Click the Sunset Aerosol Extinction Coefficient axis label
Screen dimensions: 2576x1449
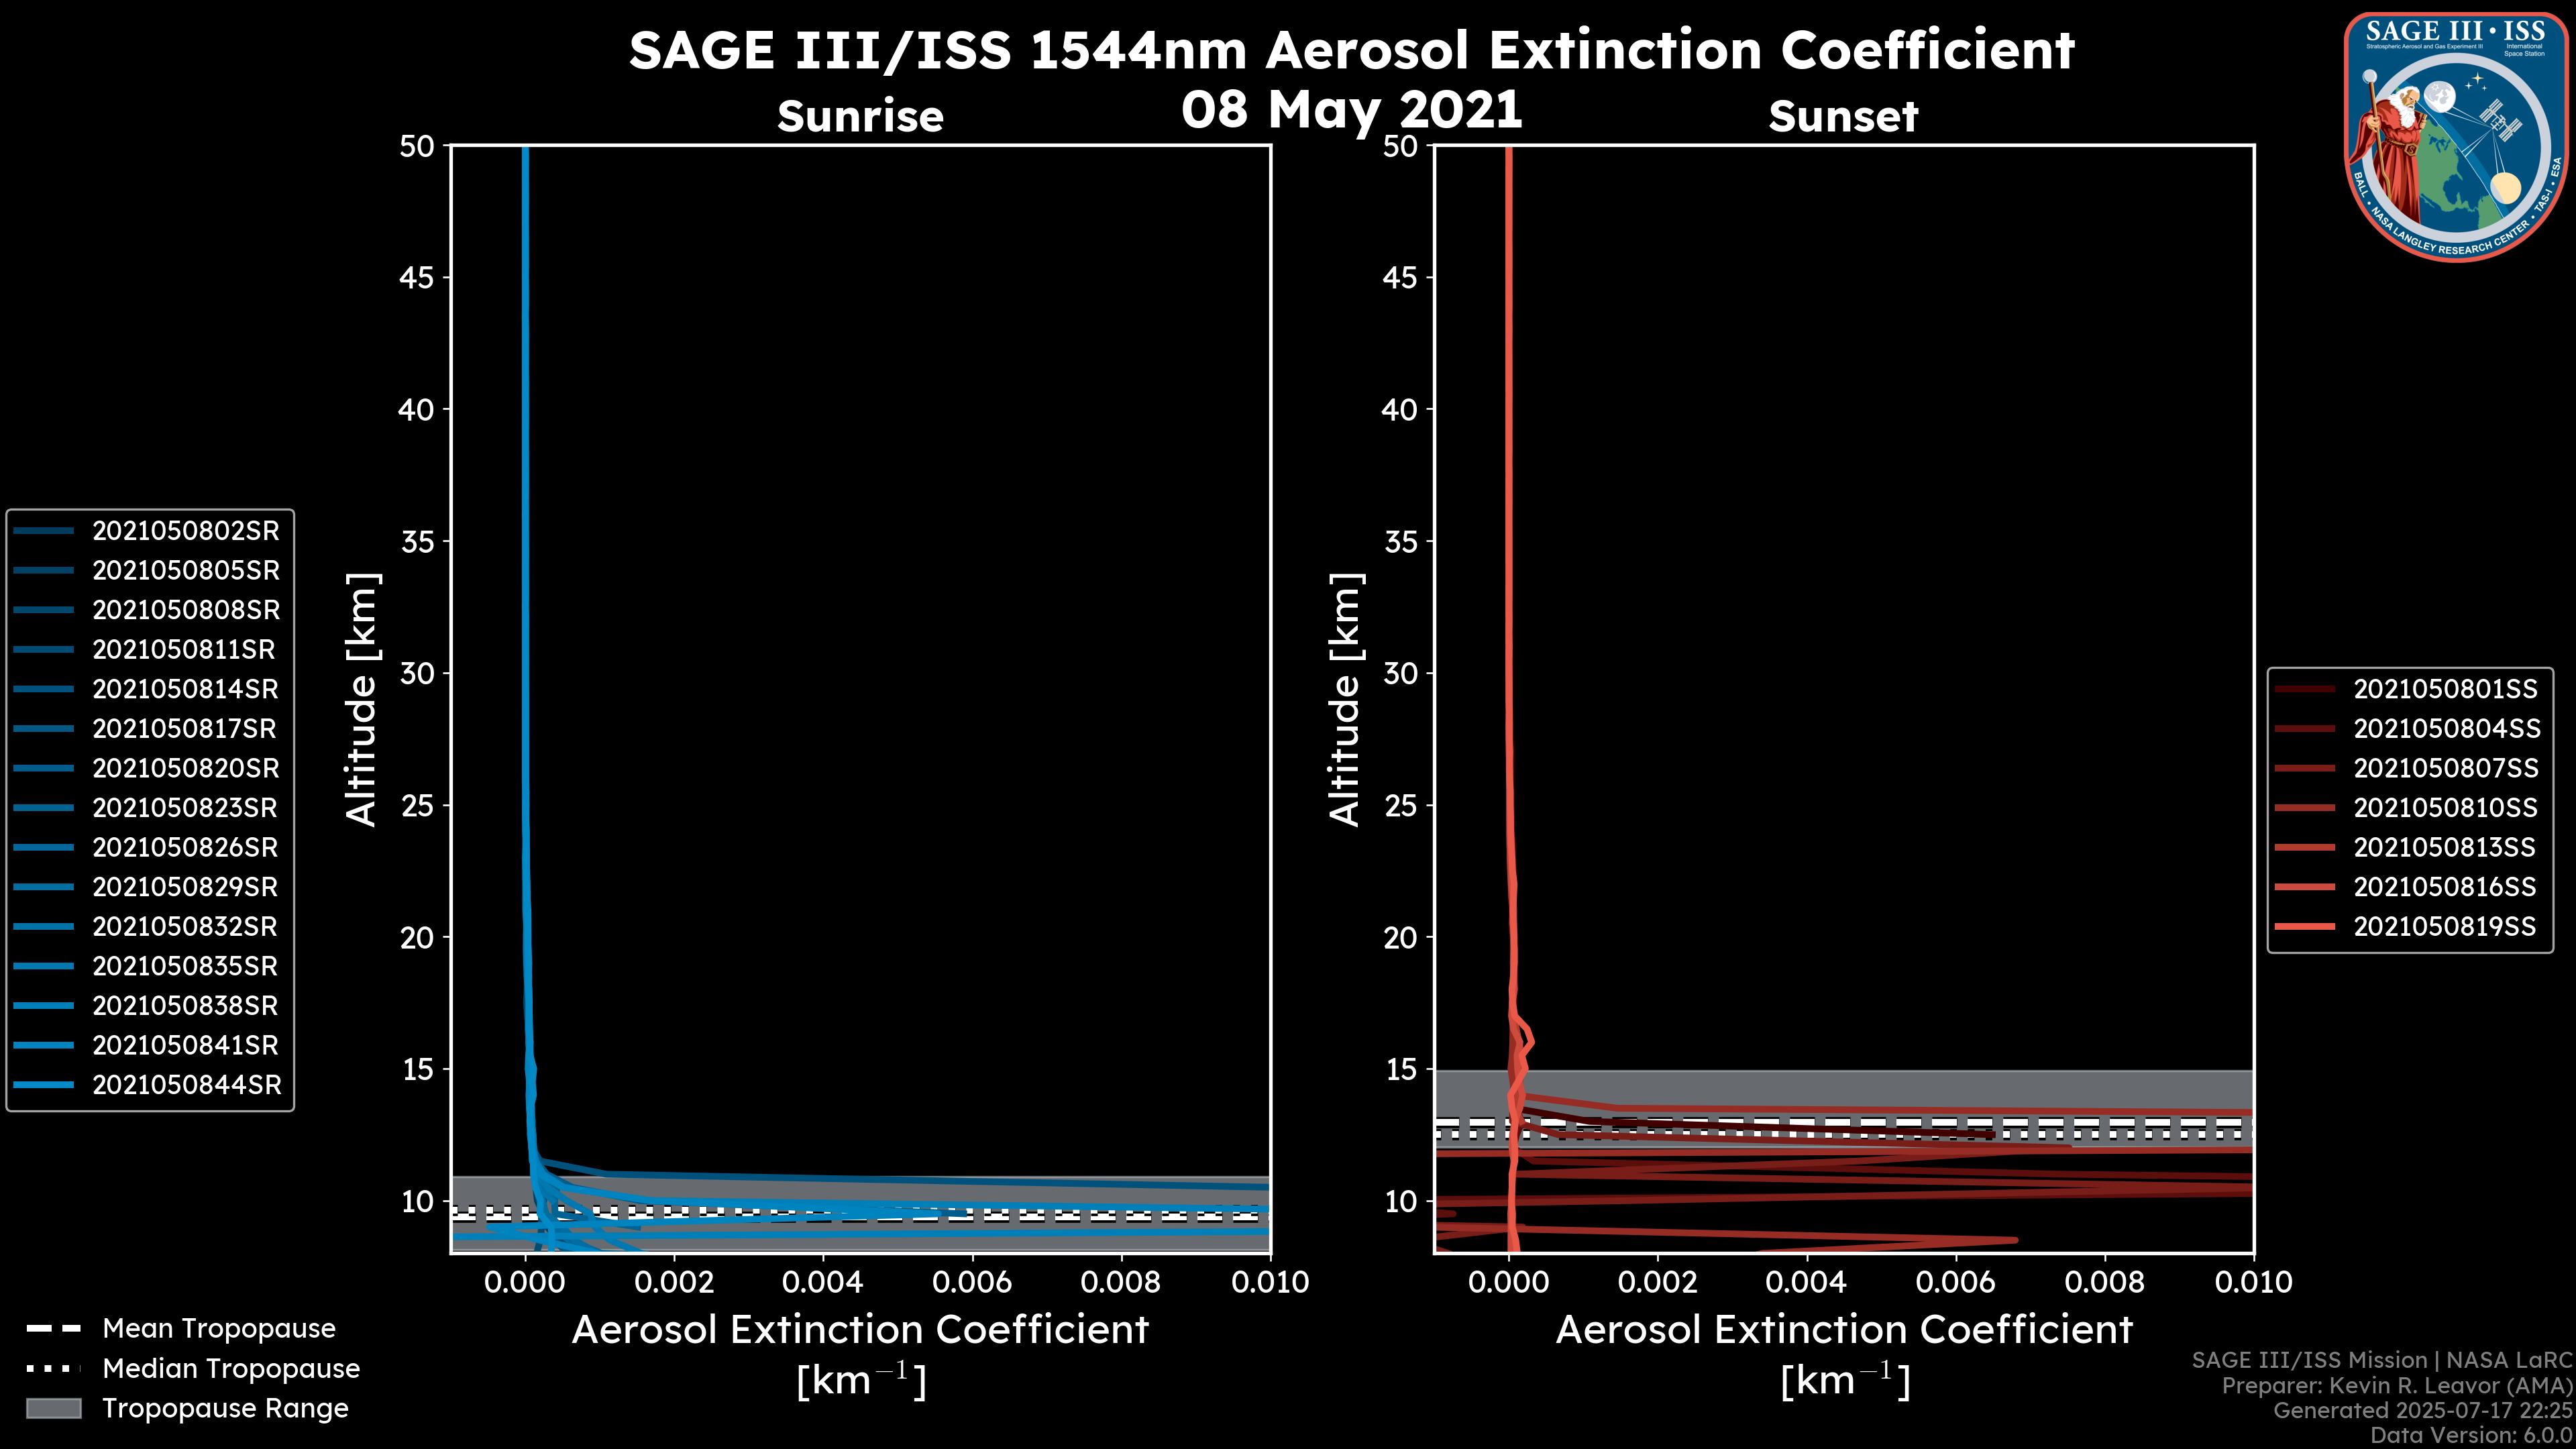click(1844, 1330)
